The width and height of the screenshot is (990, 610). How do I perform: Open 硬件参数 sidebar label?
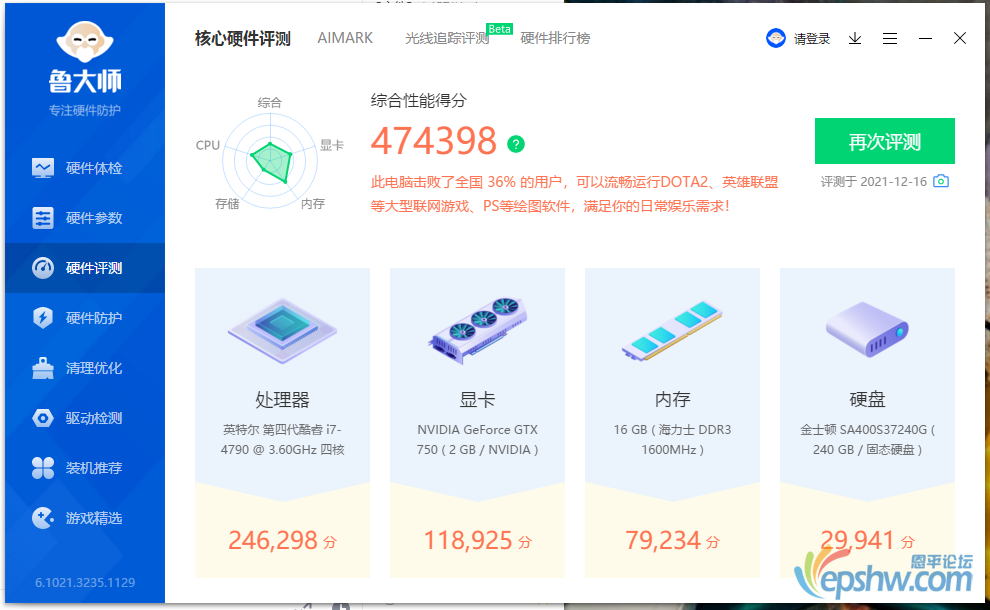pyautogui.click(x=94, y=218)
